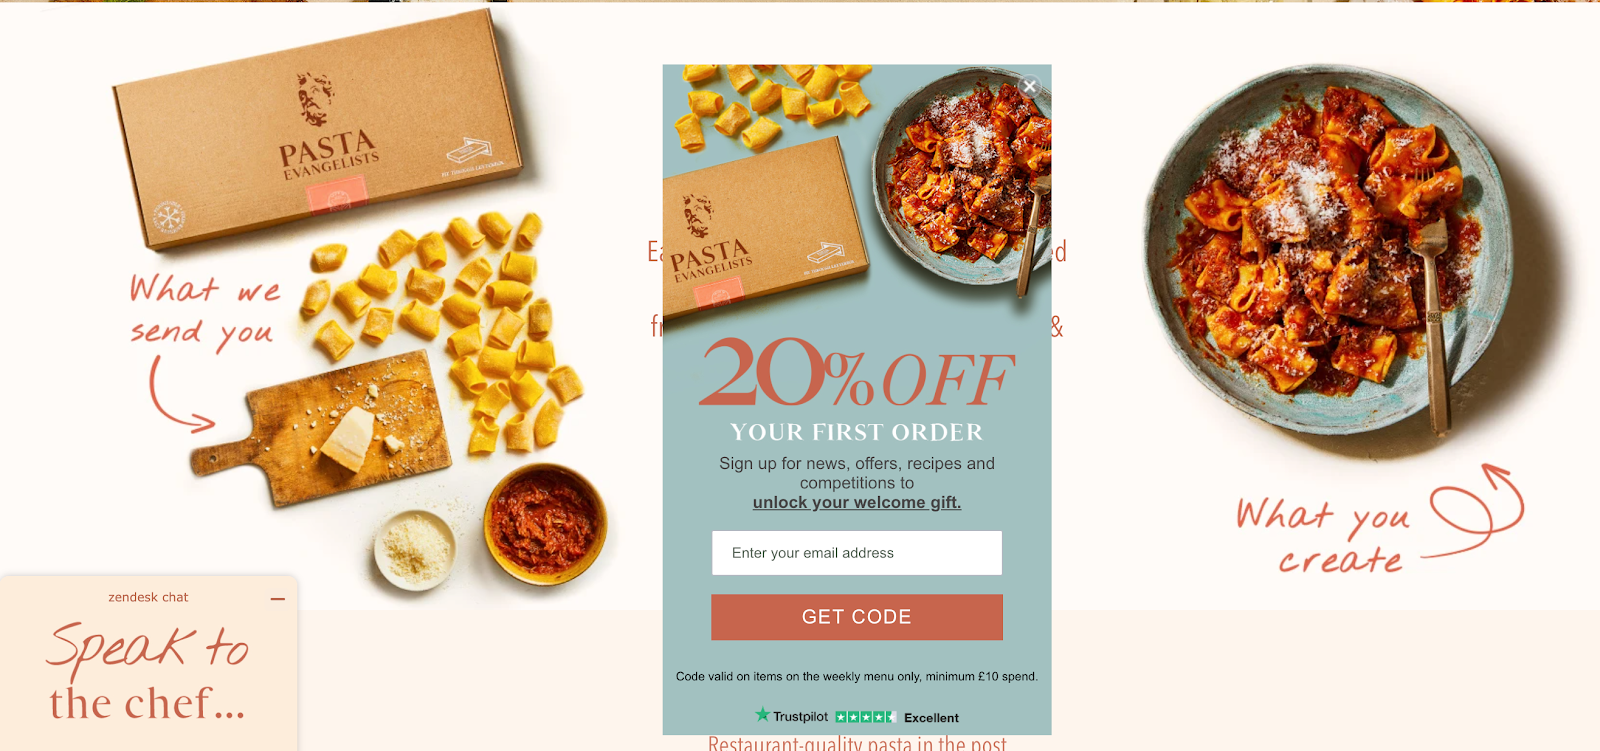Minimize the zendesk chat widget
Image resolution: width=1600 pixels, height=751 pixels.
pos(278,598)
